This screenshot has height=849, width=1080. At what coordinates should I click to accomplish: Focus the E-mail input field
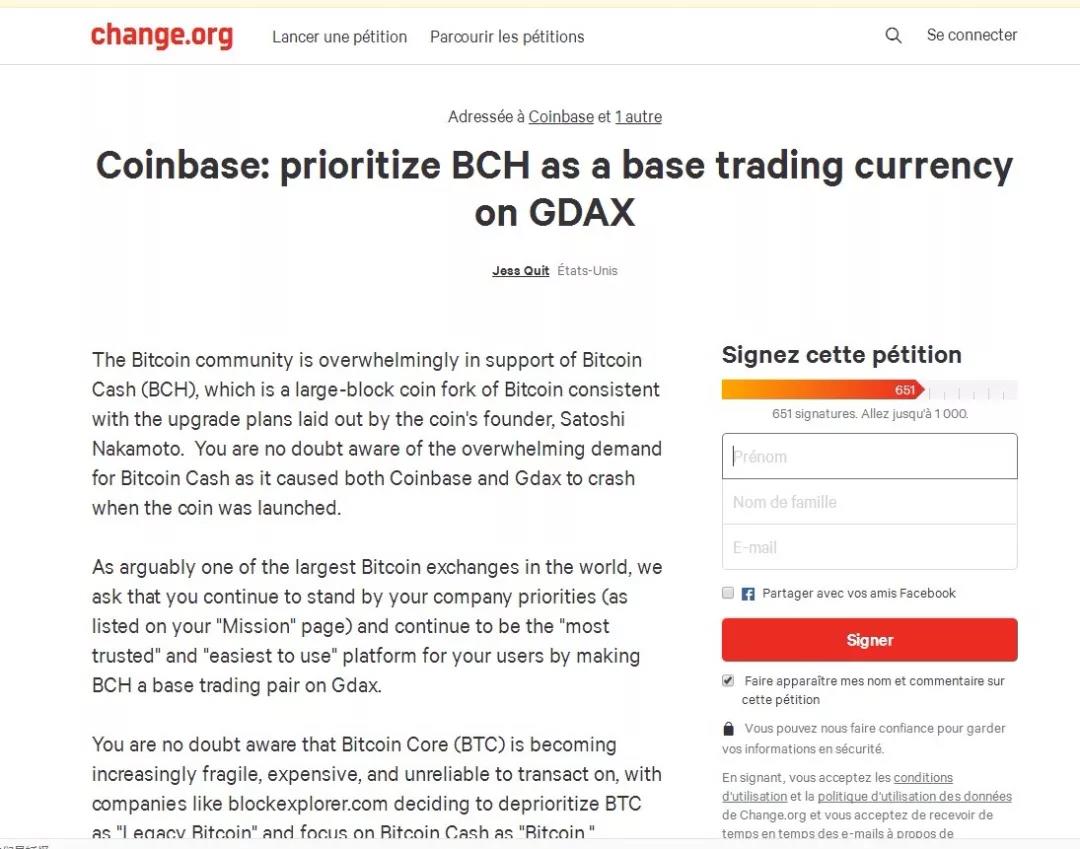point(869,547)
